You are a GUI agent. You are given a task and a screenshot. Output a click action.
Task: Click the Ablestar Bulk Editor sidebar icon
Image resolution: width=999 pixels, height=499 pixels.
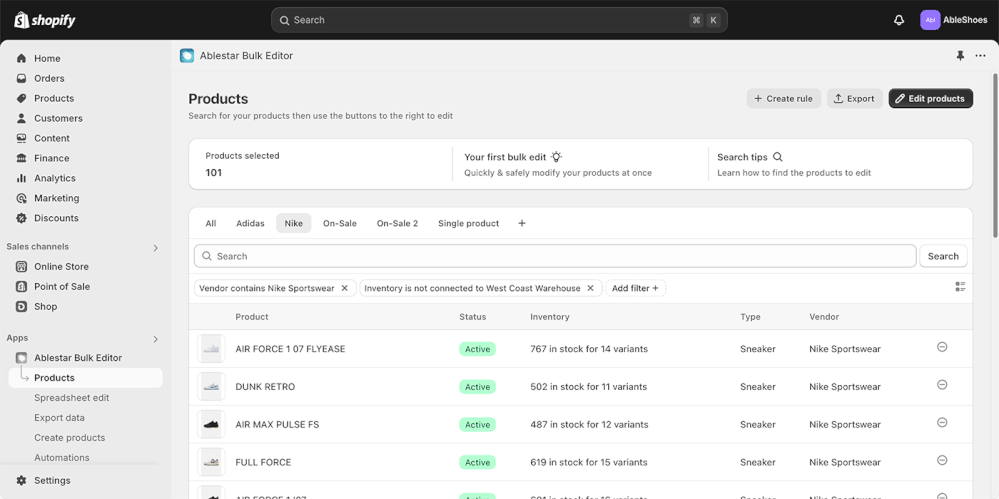22,358
